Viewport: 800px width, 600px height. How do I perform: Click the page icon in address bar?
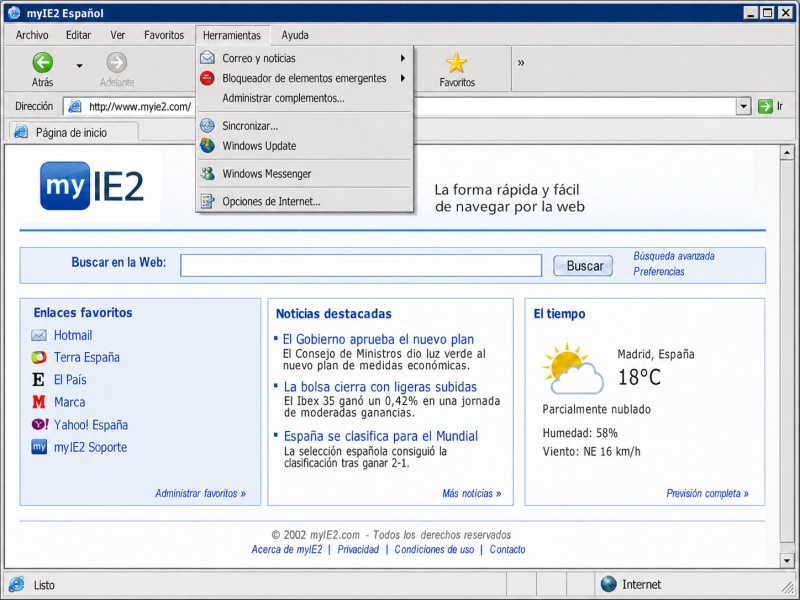pyautogui.click(x=75, y=106)
